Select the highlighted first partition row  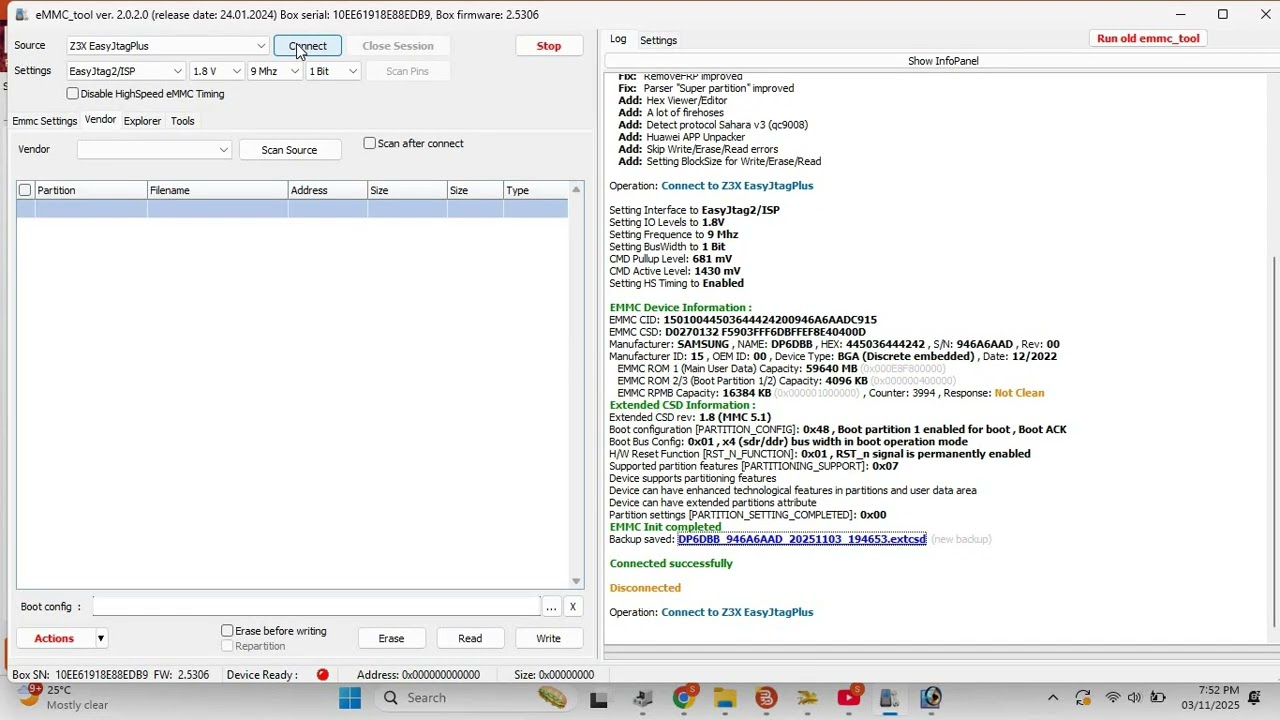point(292,208)
